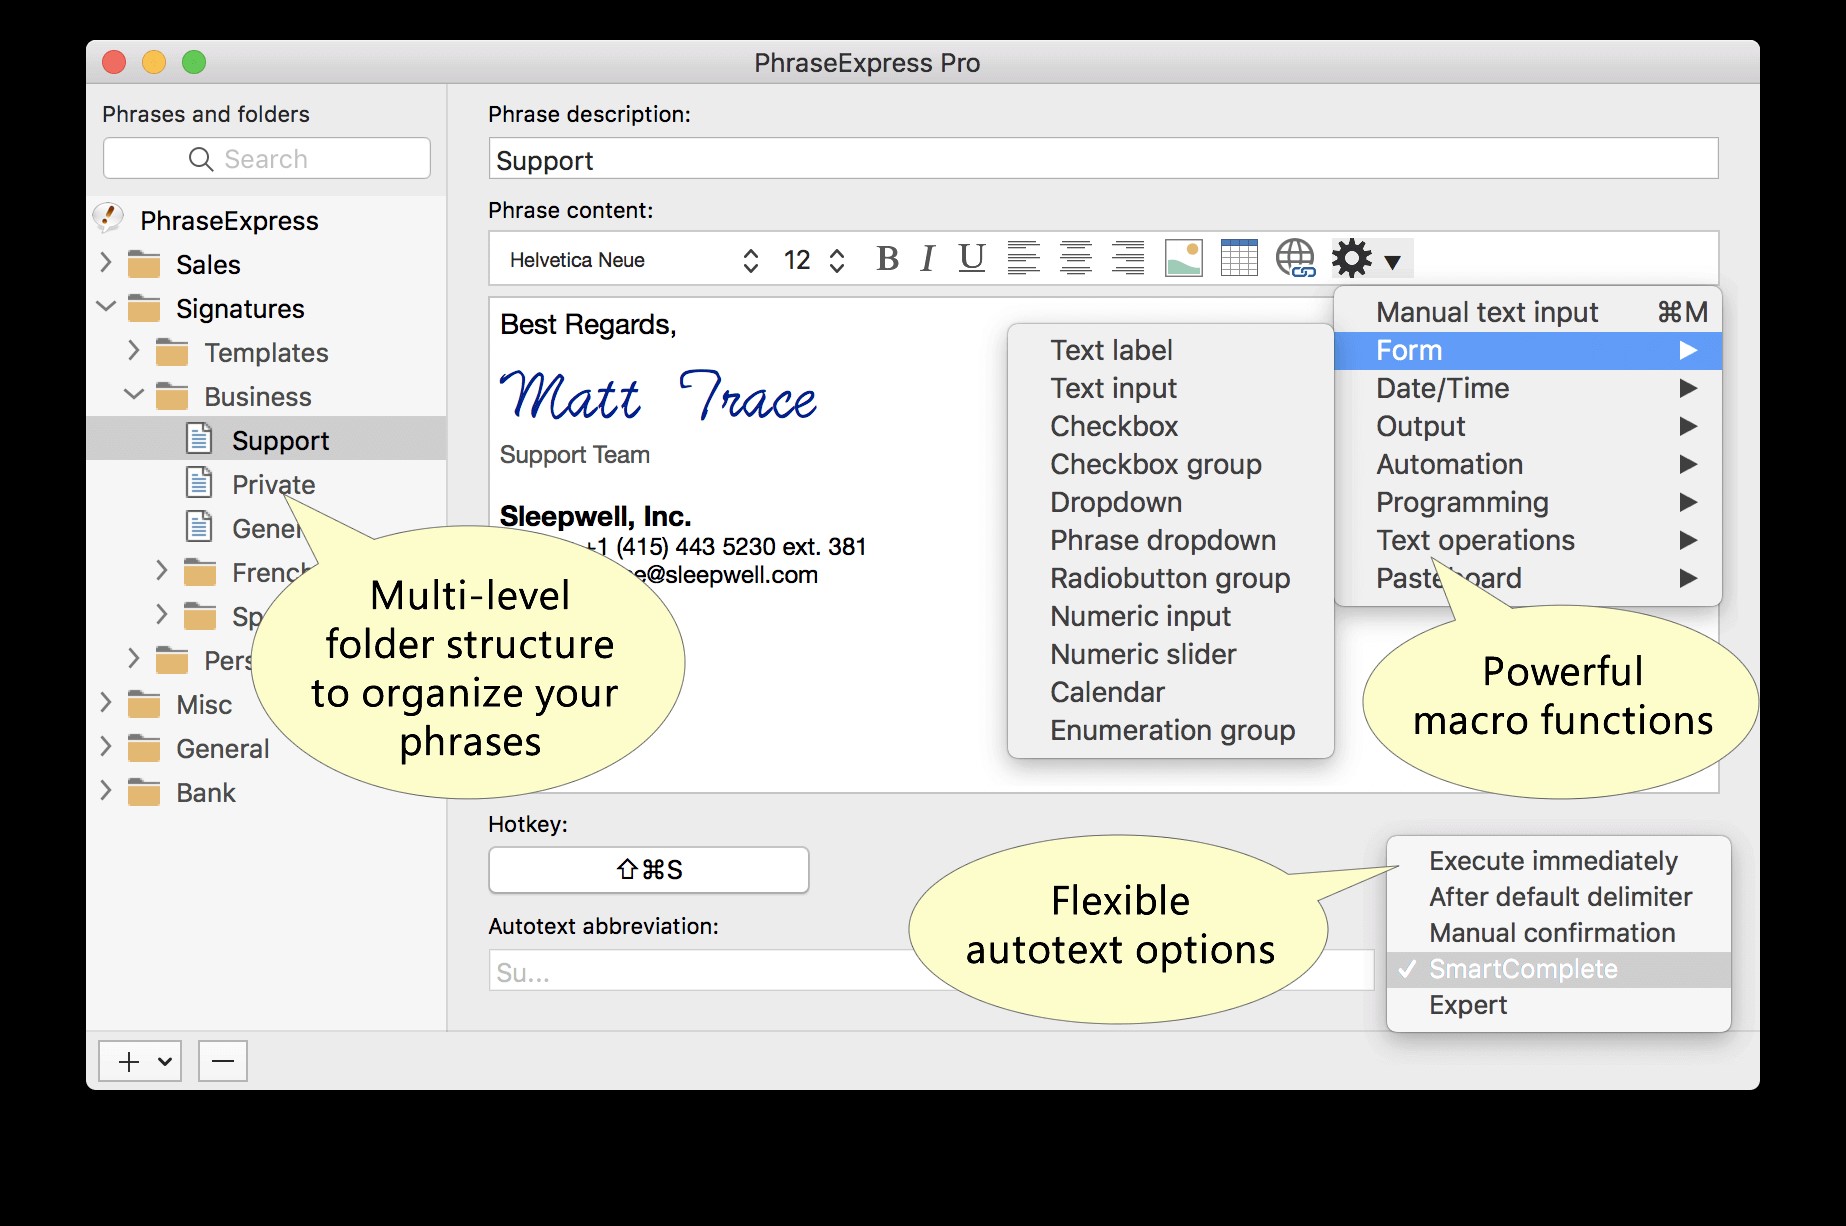This screenshot has height=1226, width=1846.
Task: Choose Execute immediately autotext option
Action: 1552,861
